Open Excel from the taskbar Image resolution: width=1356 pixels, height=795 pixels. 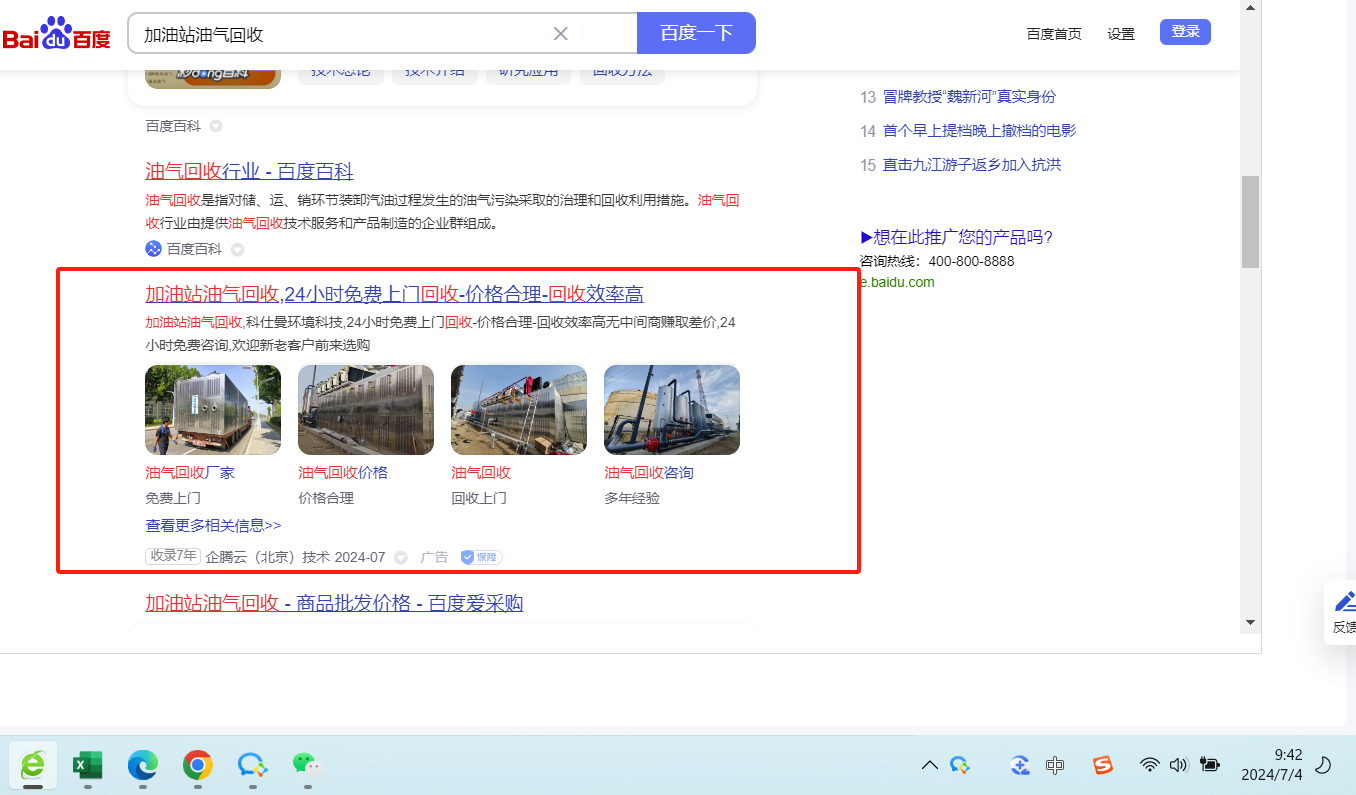[x=88, y=766]
